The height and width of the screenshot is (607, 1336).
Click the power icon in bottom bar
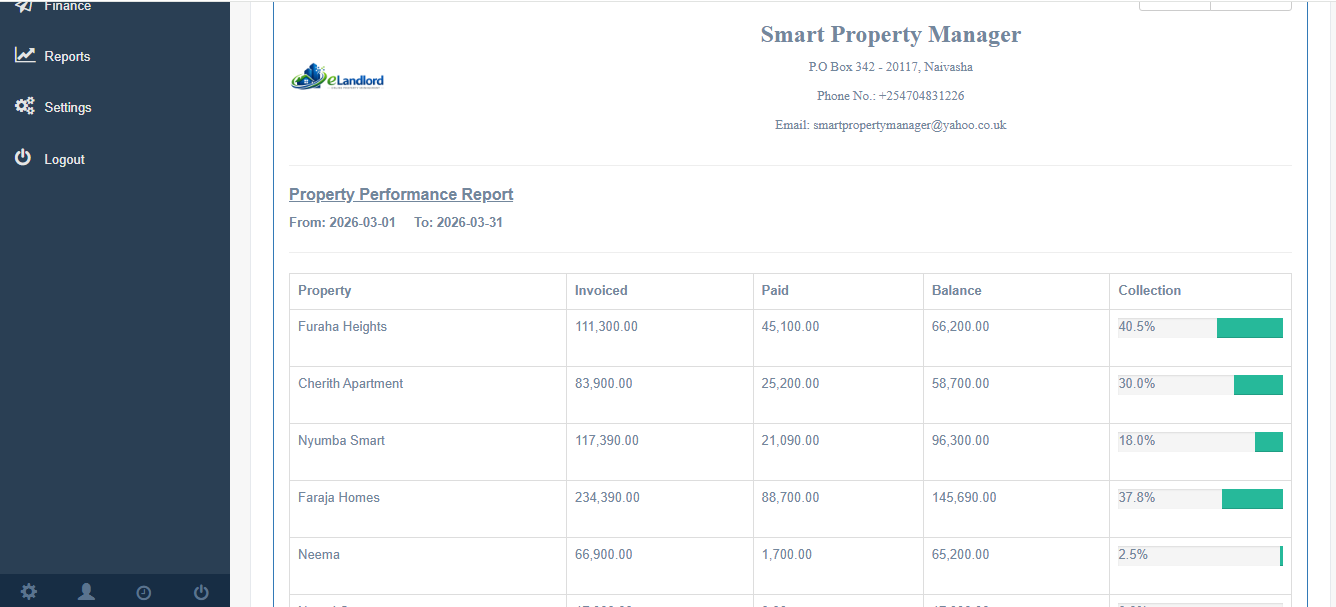click(x=201, y=592)
